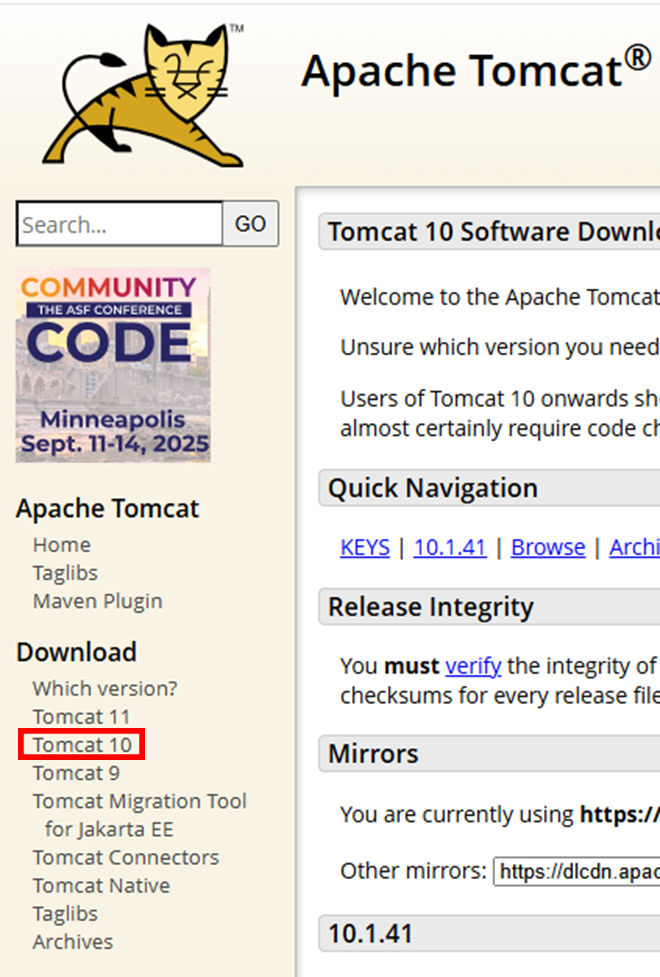660x977 pixels.
Task: Open the Archives link in sidebar
Action: click(73, 942)
